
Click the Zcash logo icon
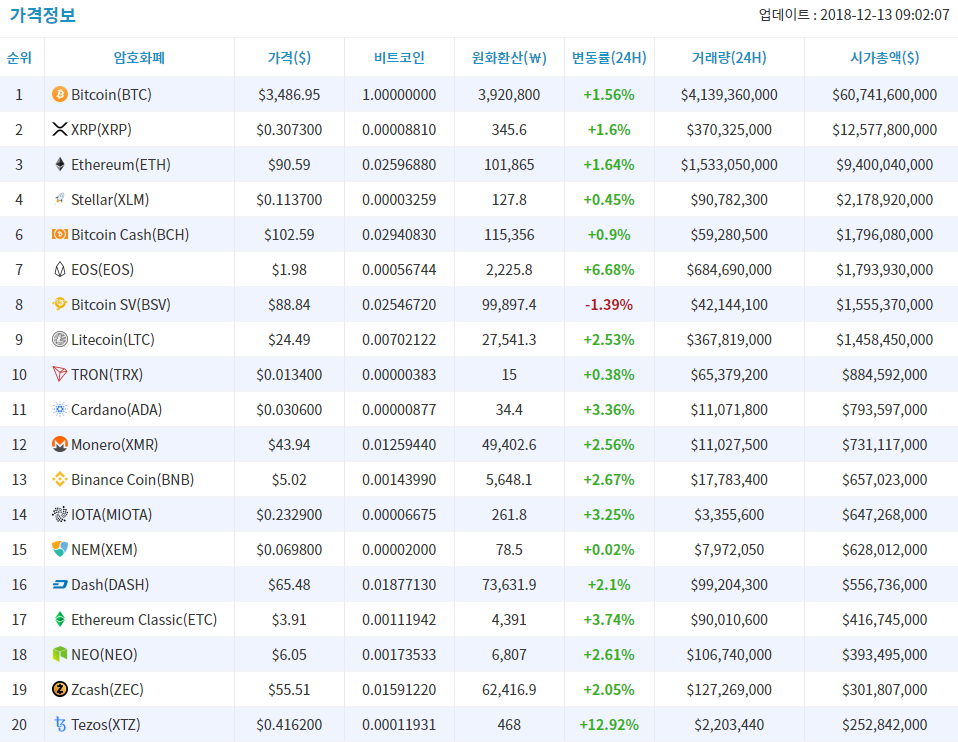pyautogui.click(x=59, y=689)
